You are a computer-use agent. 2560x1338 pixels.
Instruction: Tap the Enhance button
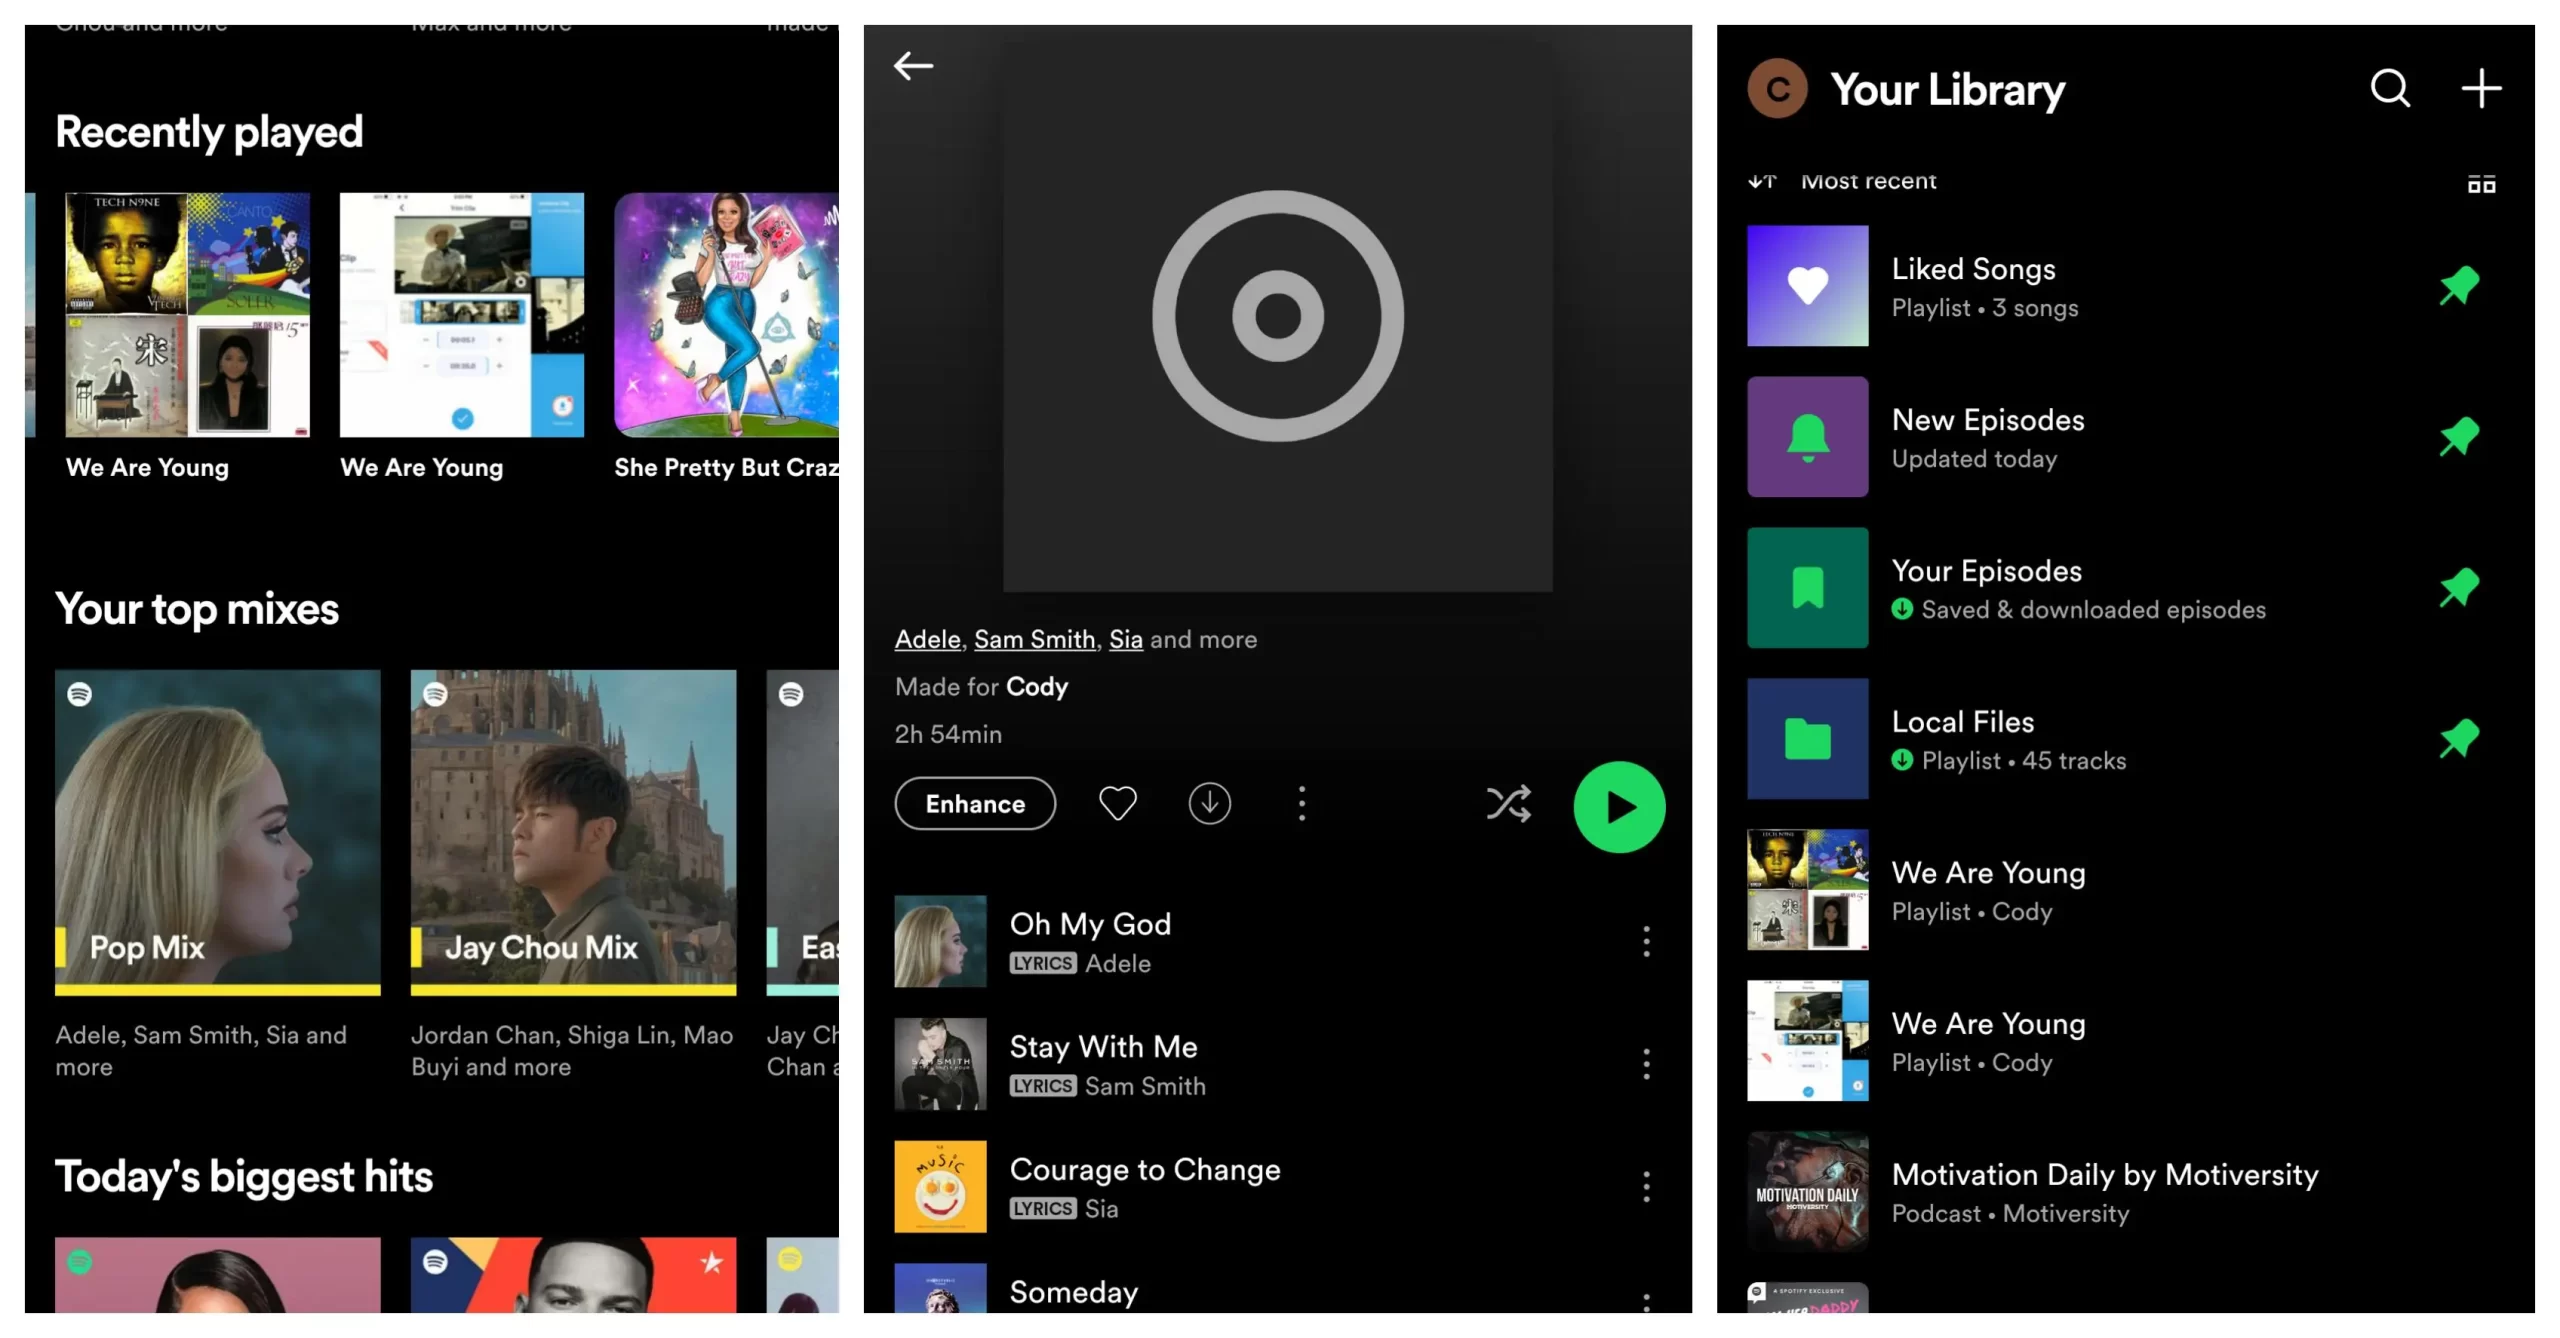pos(975,804)
